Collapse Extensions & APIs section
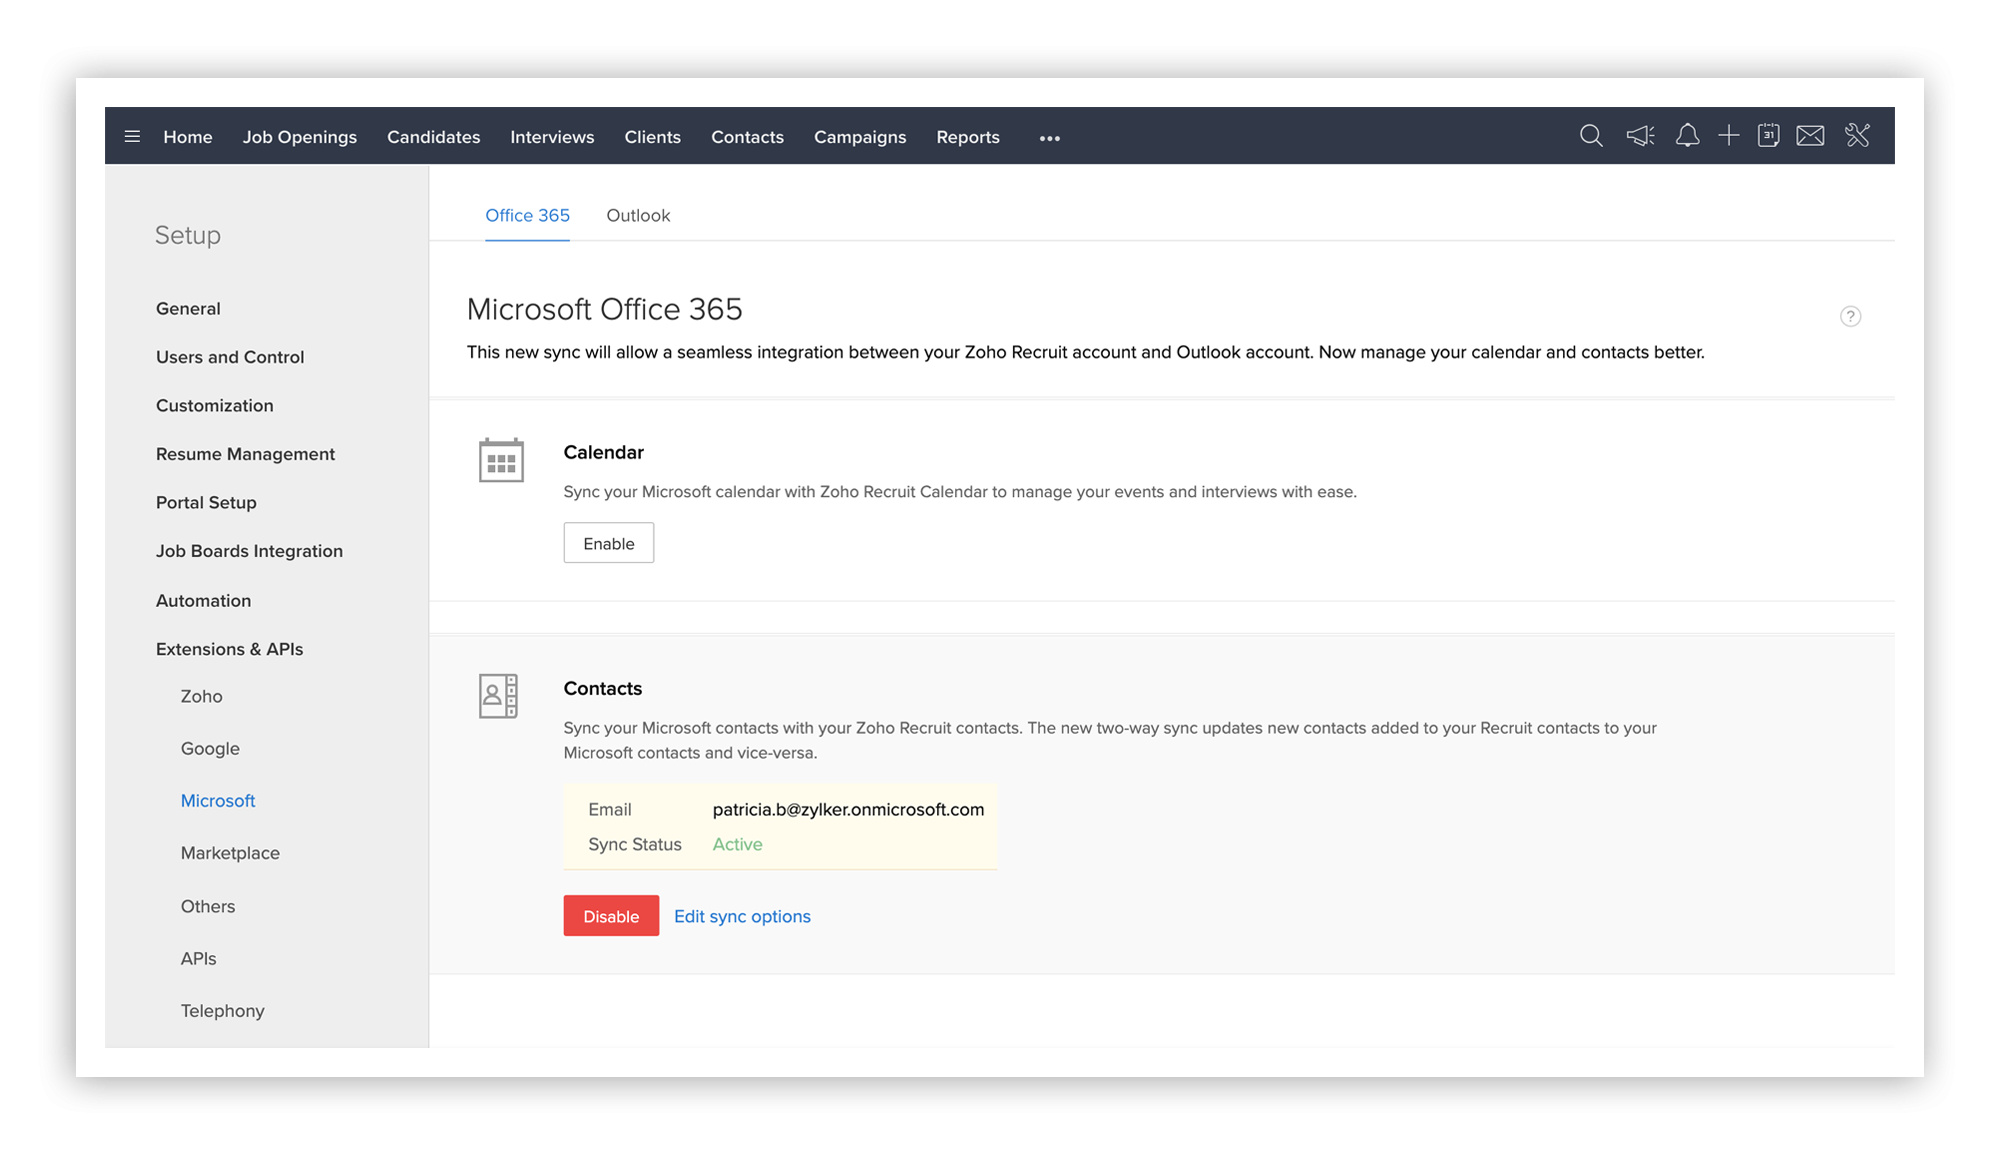 coord(229,649)
